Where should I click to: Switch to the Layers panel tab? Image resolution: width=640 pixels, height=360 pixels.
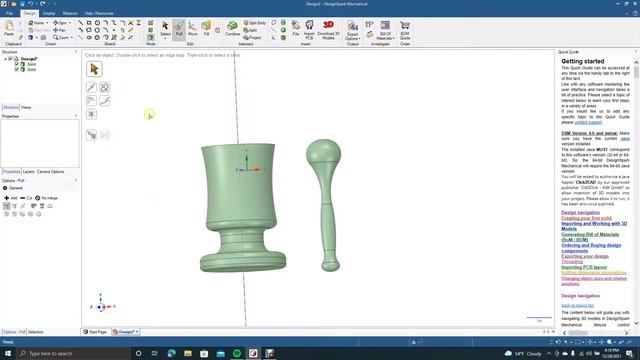tap(29, 172)
